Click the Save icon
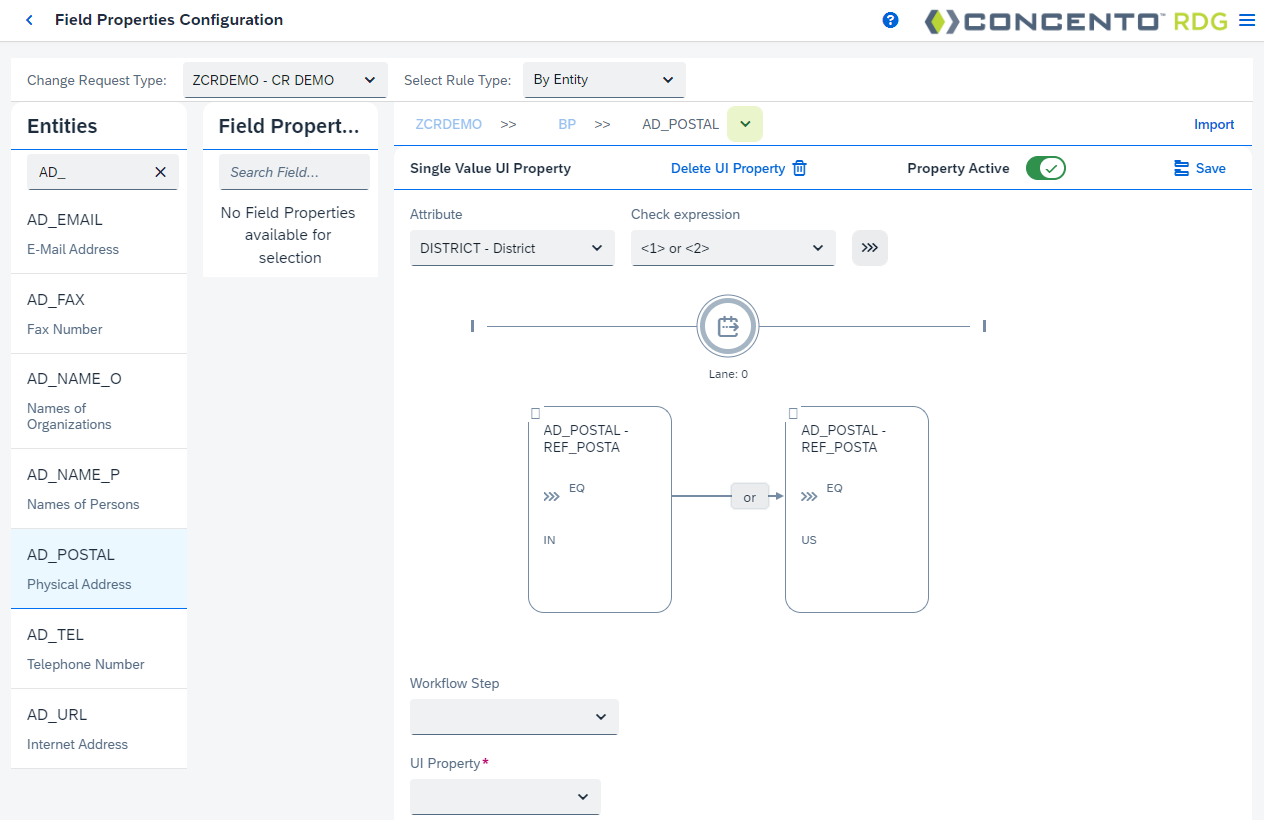This screenshot has height=820, width=1264. [1182, 168]
